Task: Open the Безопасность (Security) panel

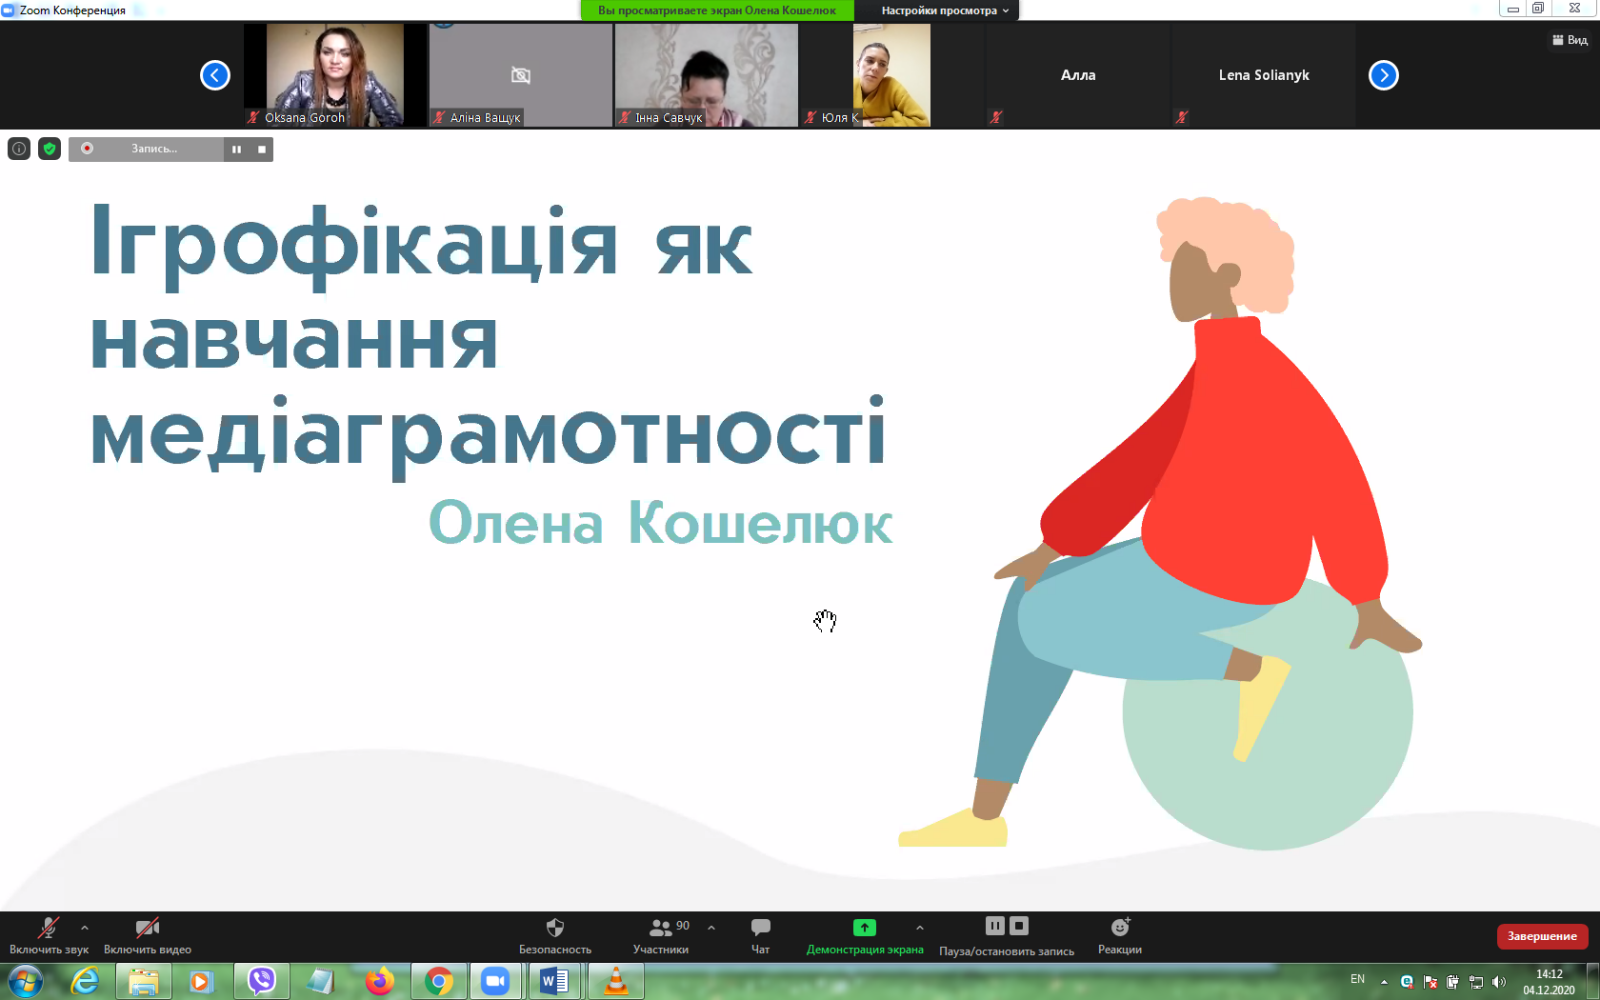Action: [x=555, y=935]
